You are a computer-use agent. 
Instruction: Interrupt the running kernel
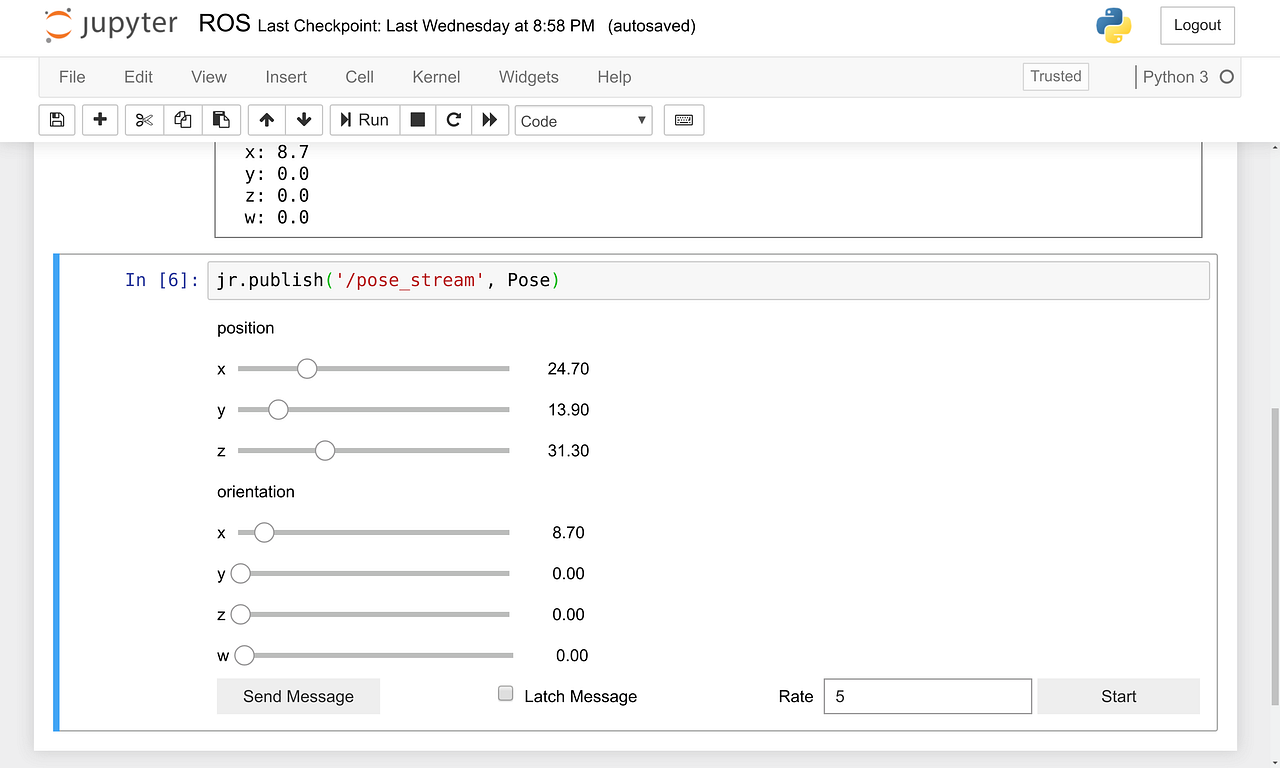417,119
